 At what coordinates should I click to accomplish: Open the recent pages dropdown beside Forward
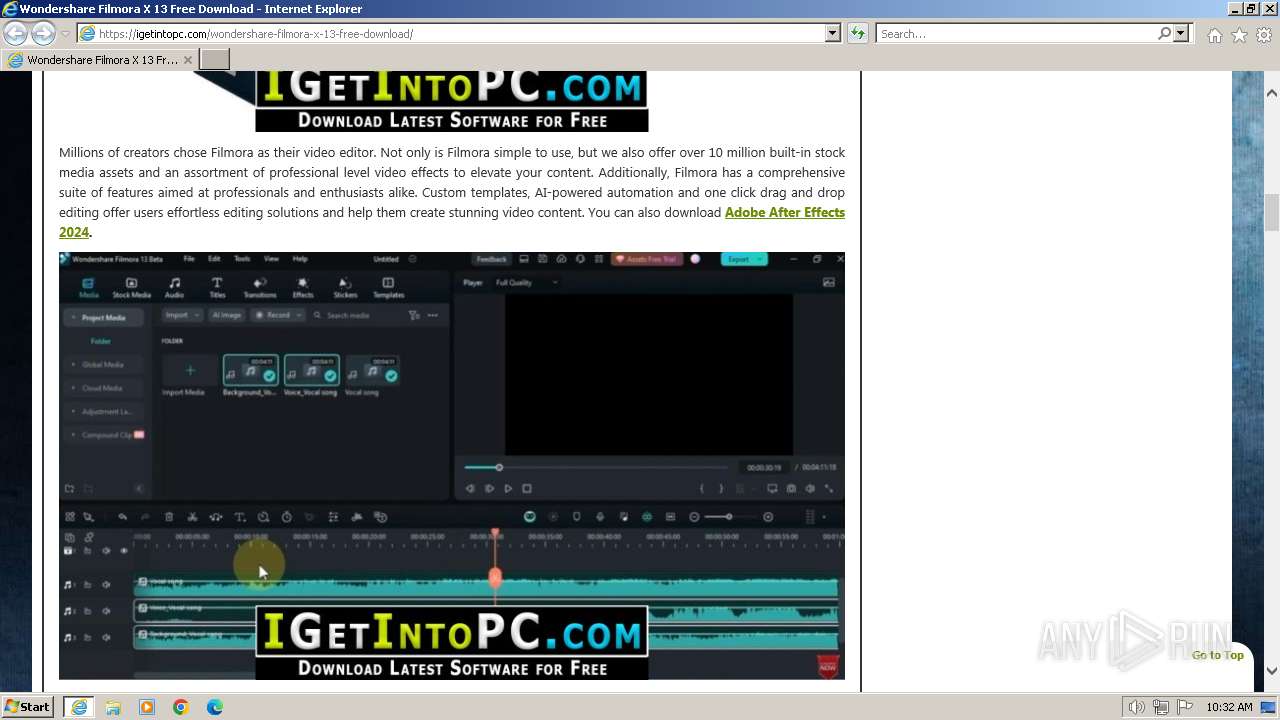65,34
